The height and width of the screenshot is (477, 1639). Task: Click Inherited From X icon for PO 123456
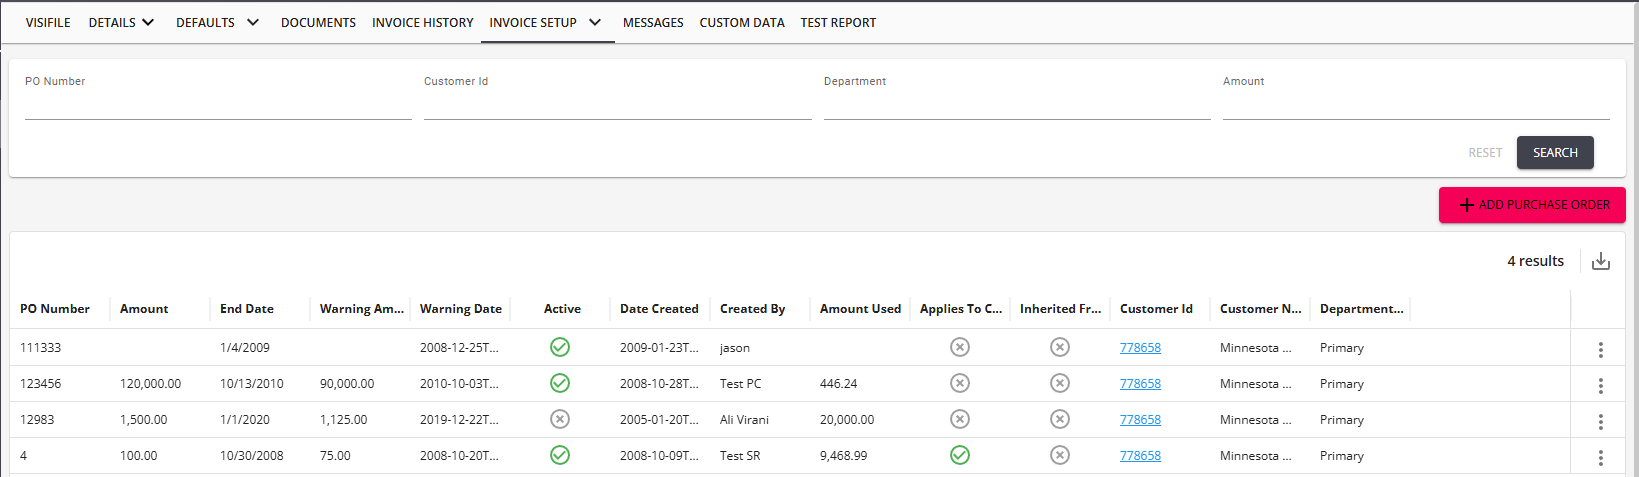(1060, 383)
